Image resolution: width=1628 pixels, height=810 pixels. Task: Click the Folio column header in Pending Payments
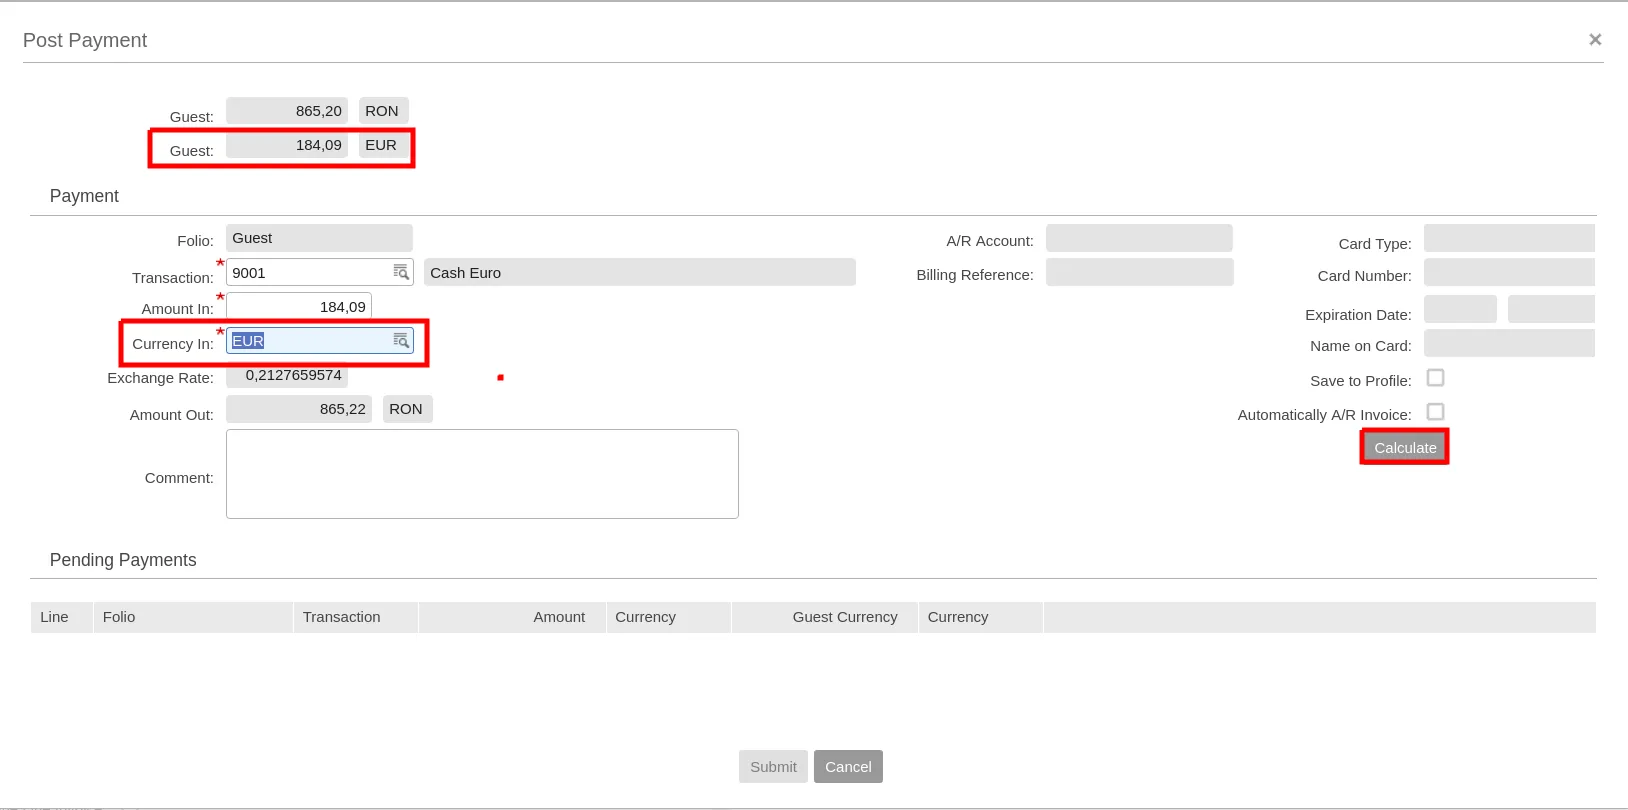click(x=192, y=617)
